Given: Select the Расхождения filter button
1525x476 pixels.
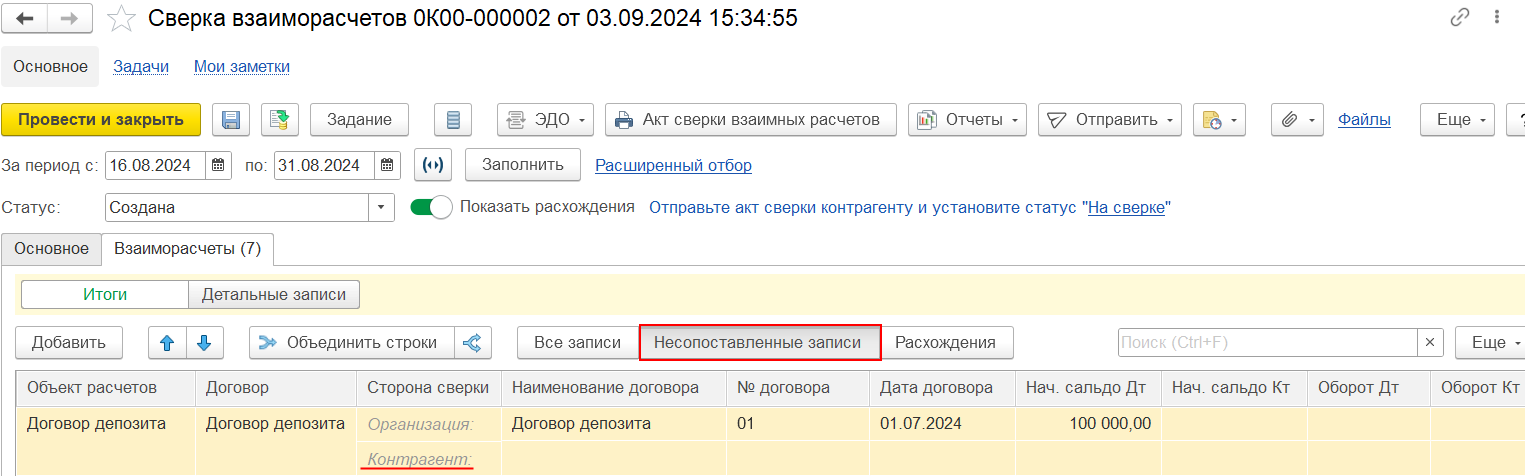Looking at the screenshot, I should click(945, 343).
